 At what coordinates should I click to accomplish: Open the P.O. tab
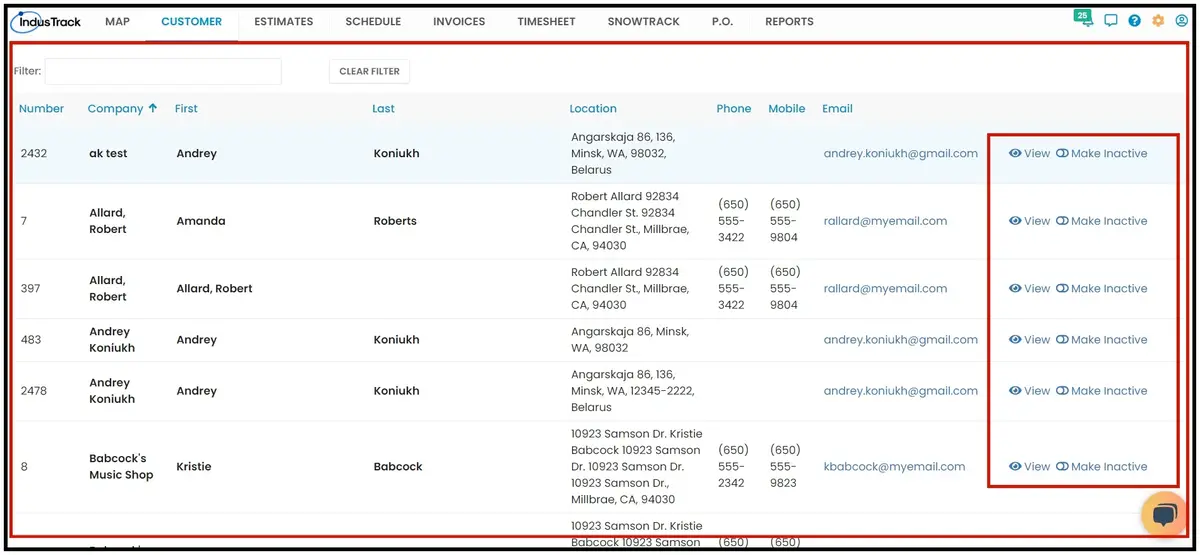point(722,22)
